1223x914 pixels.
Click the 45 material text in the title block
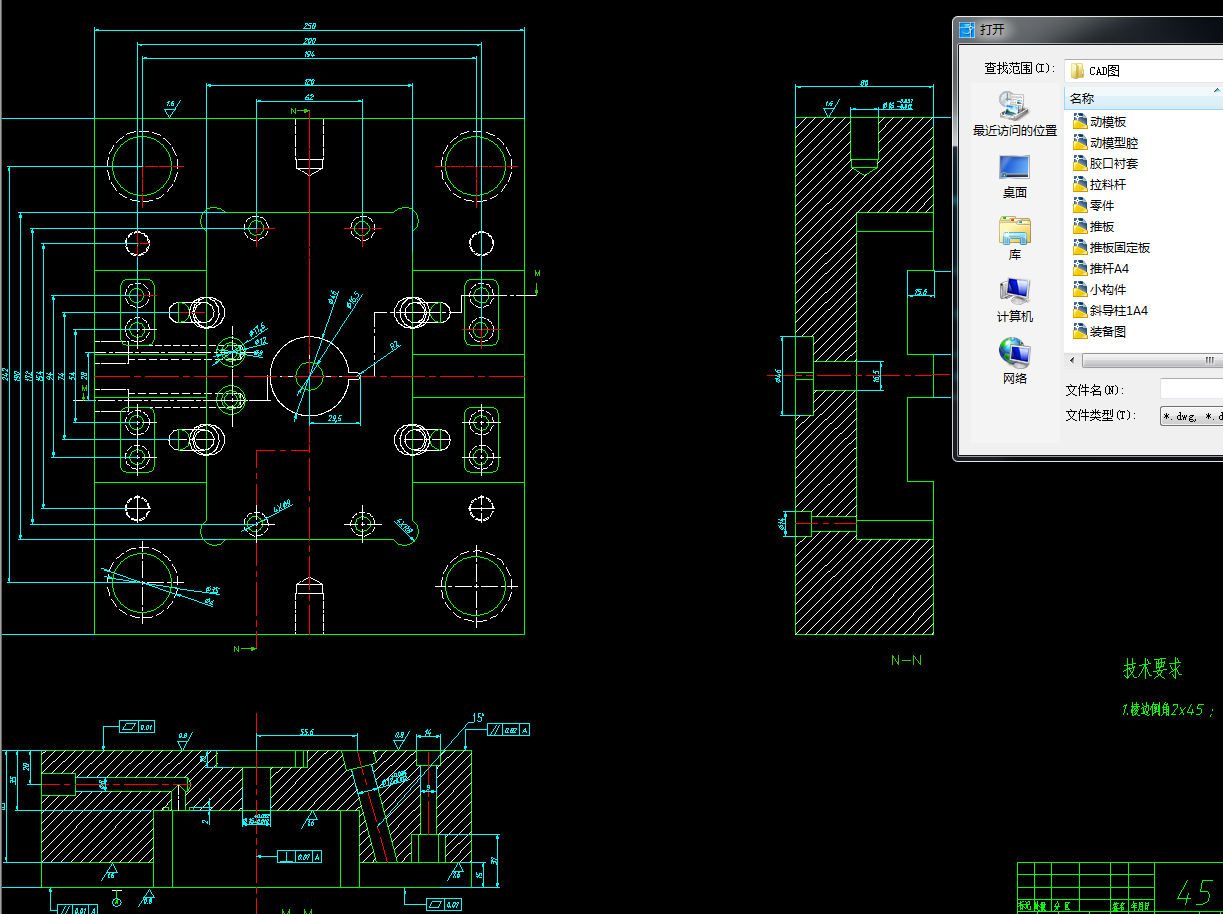click(x=1193, y=892)
